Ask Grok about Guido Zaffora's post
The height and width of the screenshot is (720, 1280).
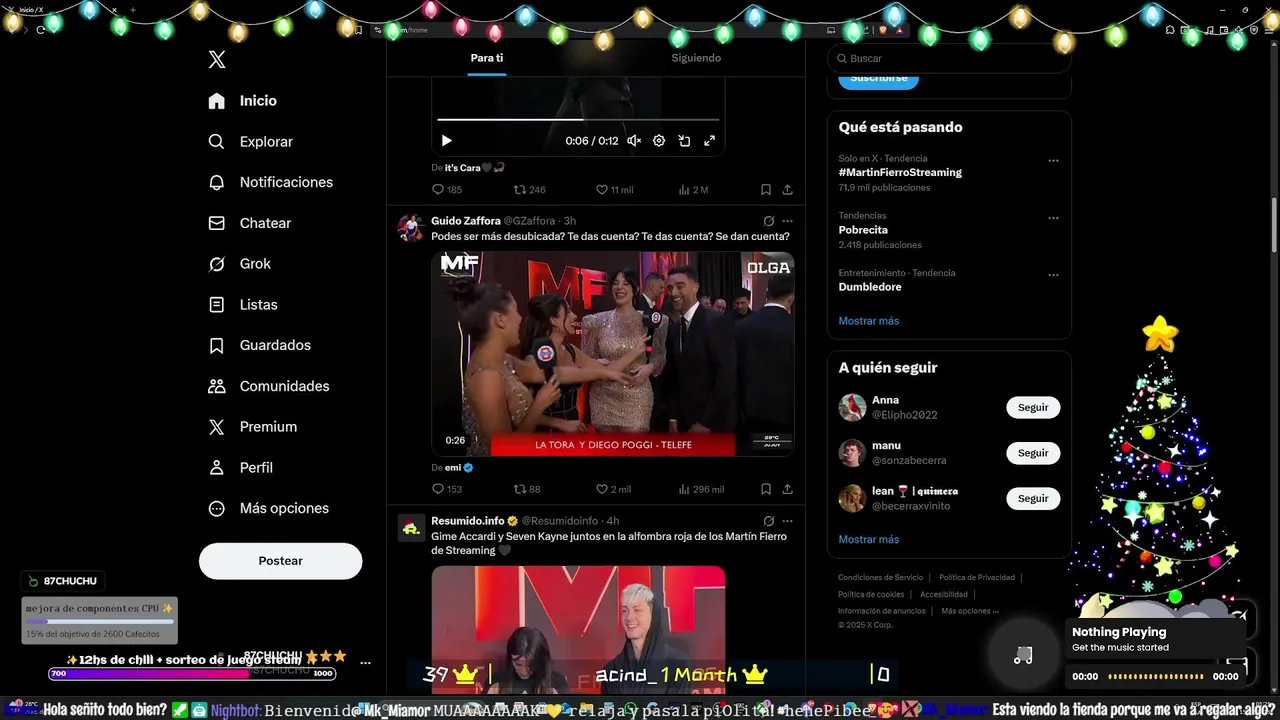[768, 221]
